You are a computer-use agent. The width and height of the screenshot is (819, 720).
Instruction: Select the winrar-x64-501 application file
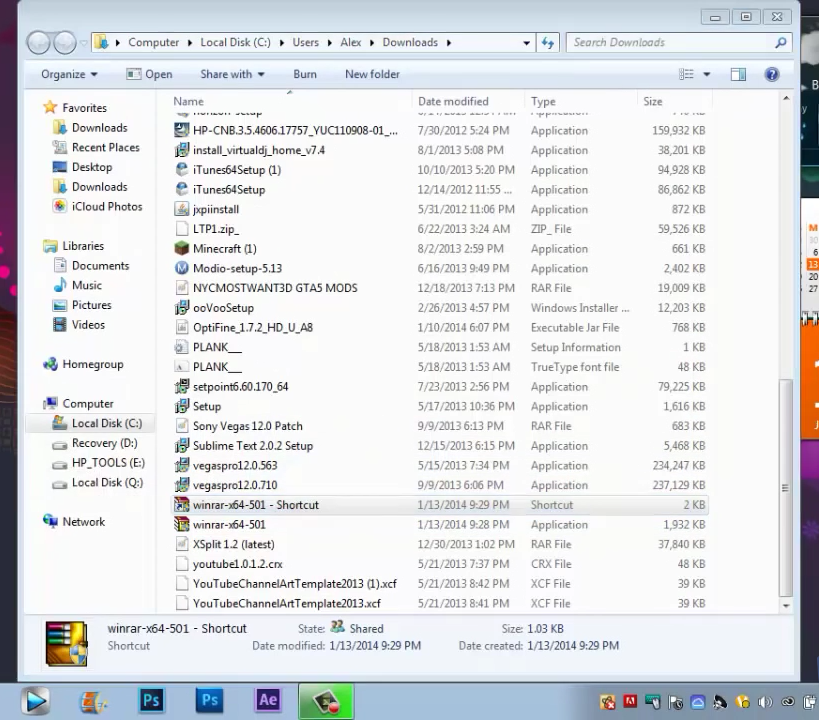(x=229, y=525)
